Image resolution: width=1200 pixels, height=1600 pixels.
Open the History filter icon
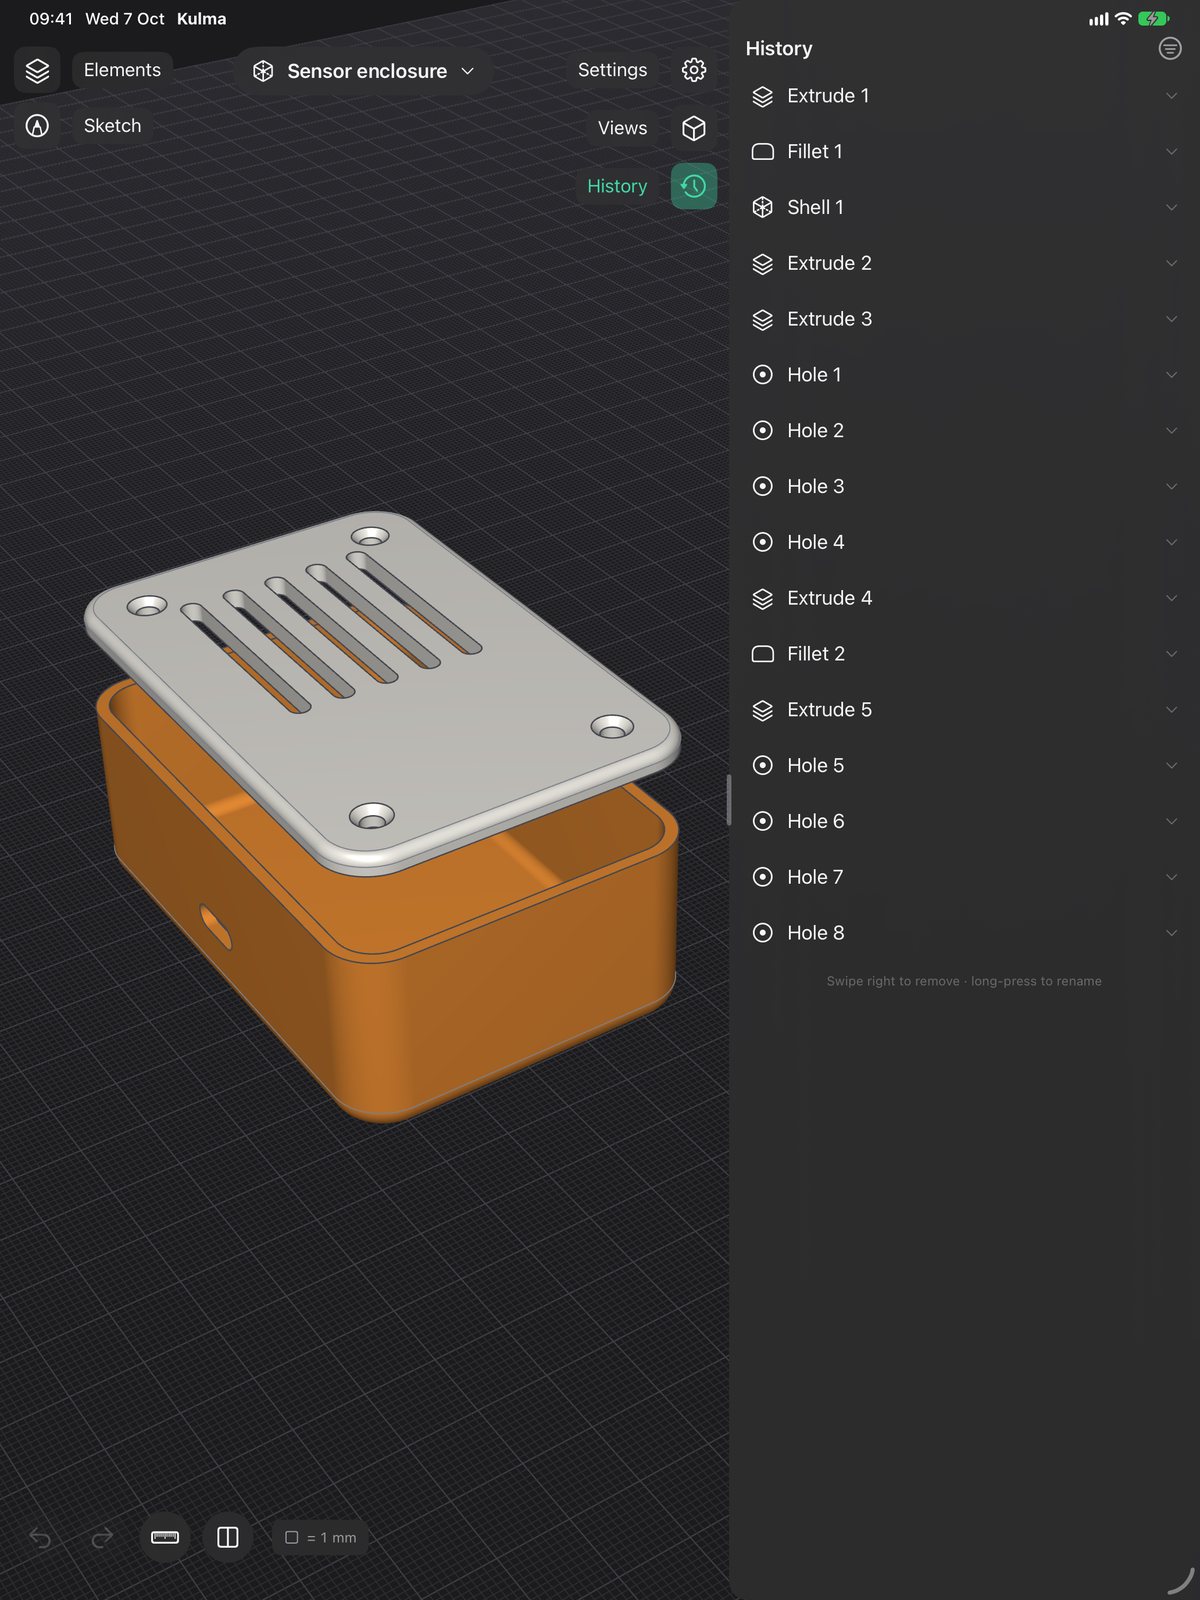tap(1170, 49)
